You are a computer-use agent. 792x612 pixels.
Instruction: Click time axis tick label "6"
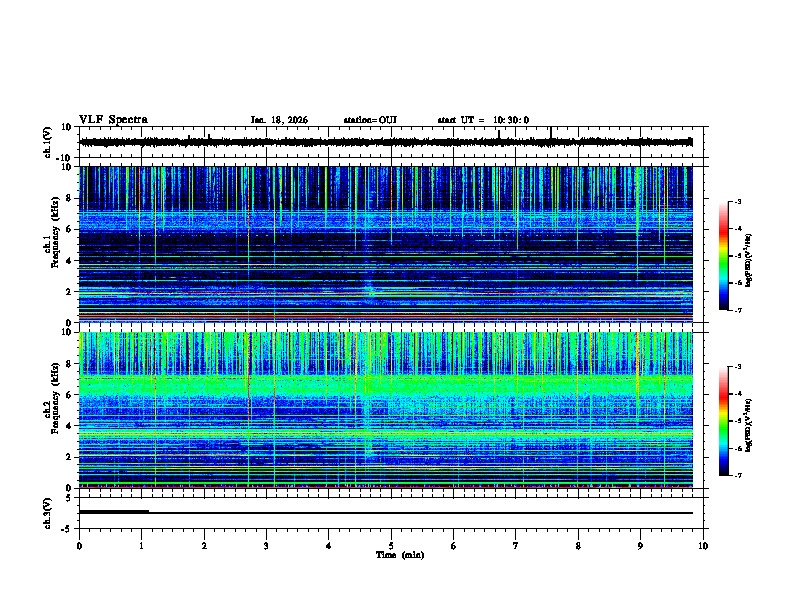pyautogui.click(x=453, y=546)
